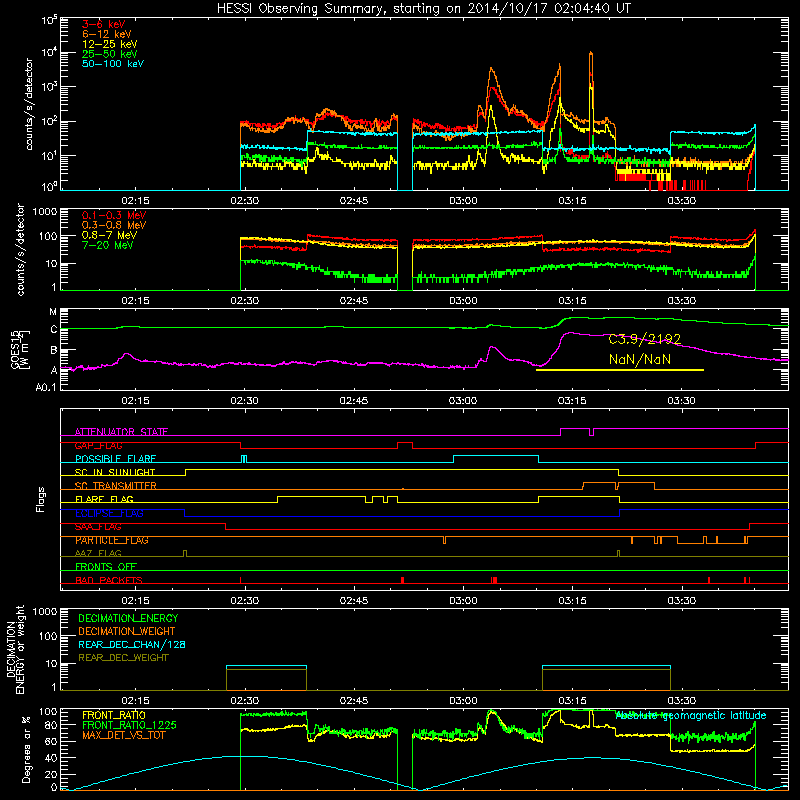Click the Absolute geomagnetic latitude label

pyautogui.click(x=691, y=715)
